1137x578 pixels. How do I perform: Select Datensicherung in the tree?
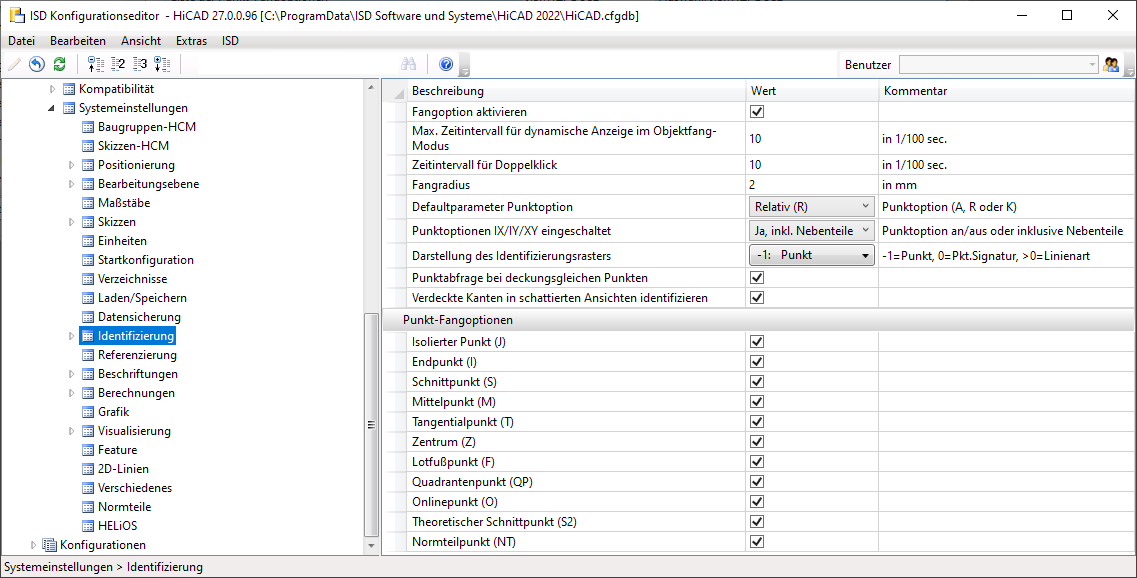click(x=139, y=317)
